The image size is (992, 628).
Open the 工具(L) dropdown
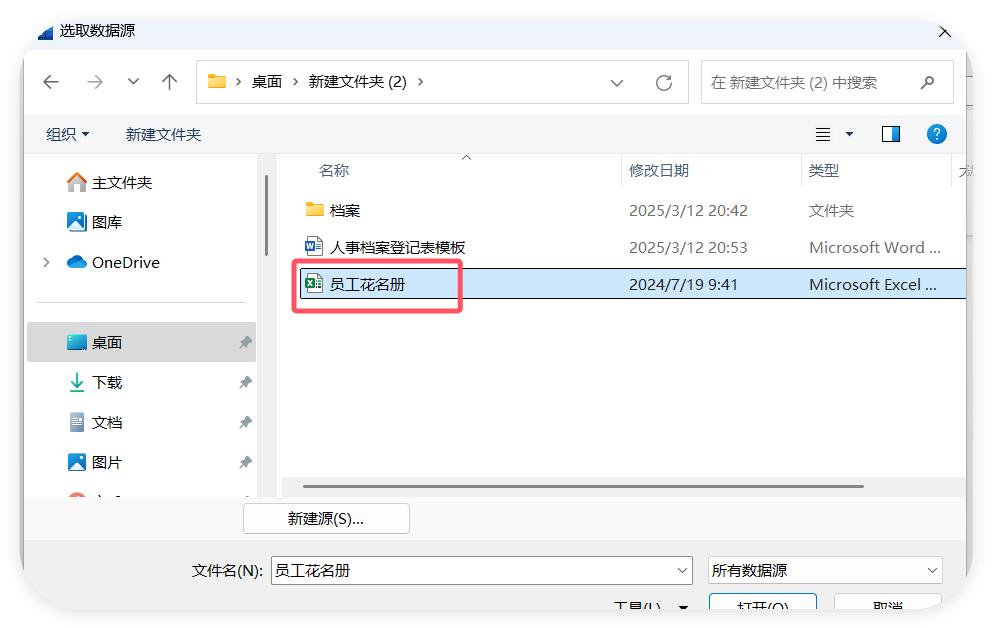pos(650,605)
